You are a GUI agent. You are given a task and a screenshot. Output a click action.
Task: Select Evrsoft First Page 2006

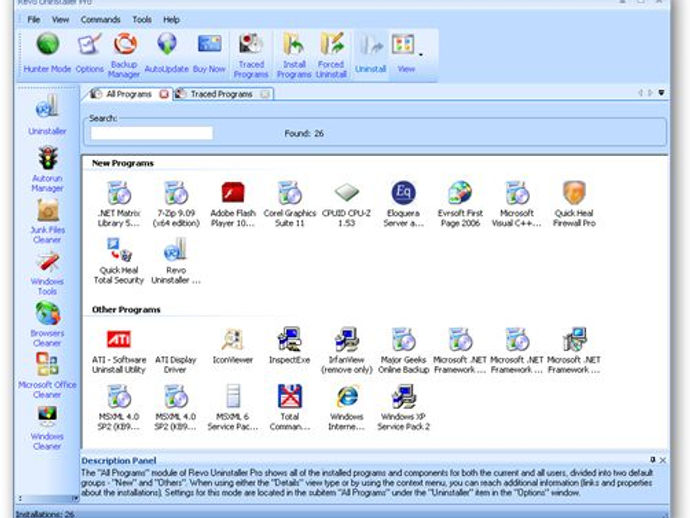tap(460, 204)
